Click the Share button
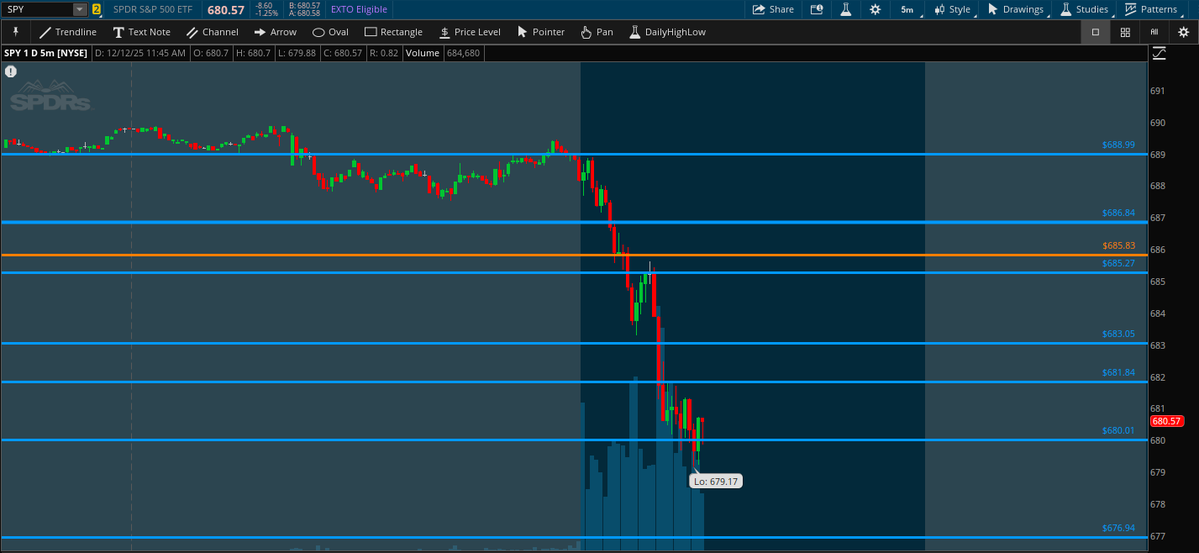The image size is (1199, 553). click(773, 9)
